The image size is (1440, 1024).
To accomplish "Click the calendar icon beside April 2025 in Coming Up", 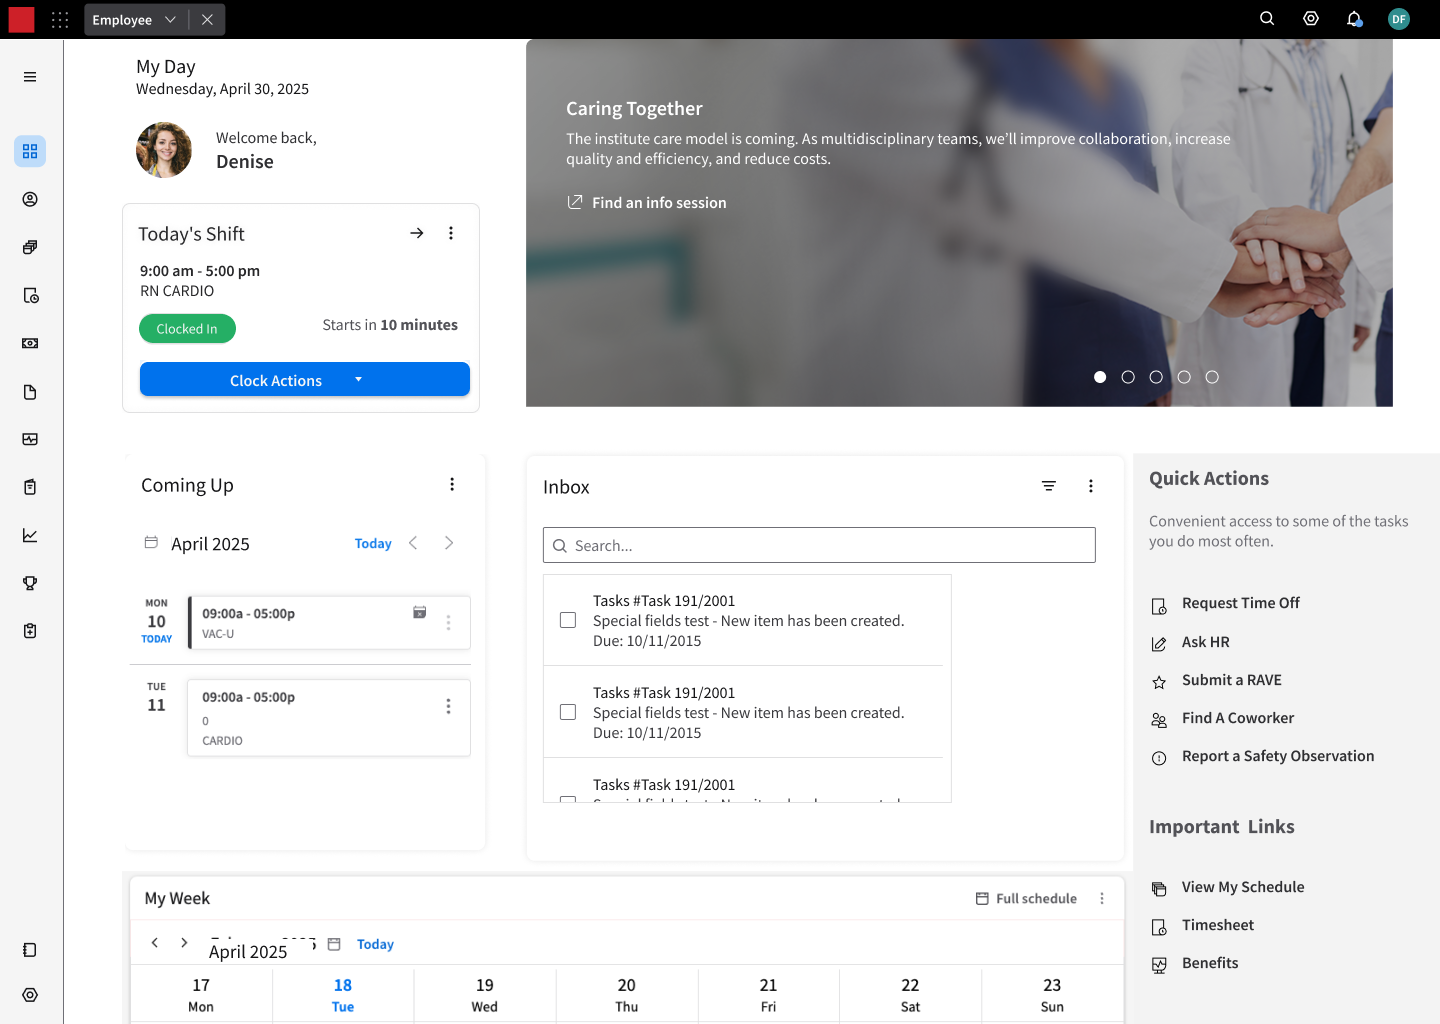I will coord(151,542).
